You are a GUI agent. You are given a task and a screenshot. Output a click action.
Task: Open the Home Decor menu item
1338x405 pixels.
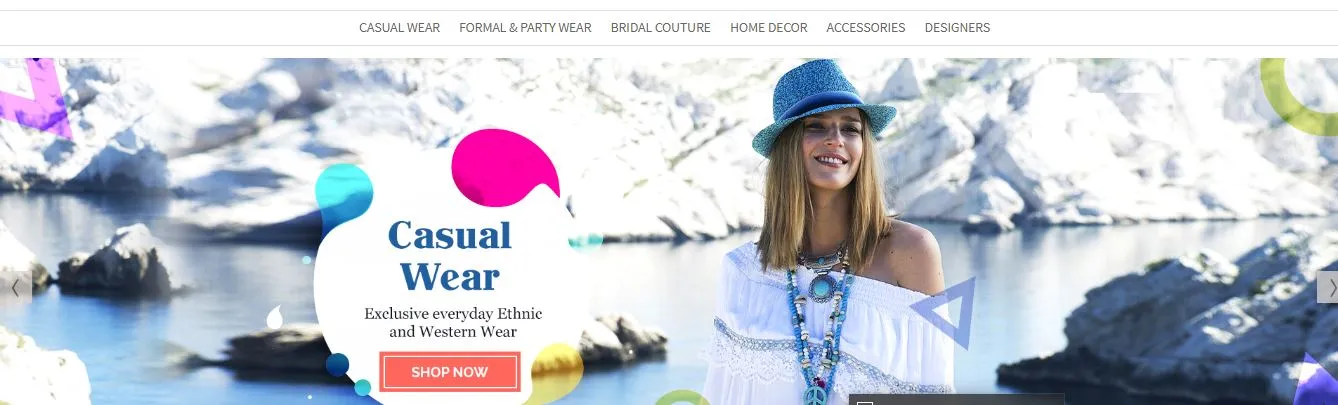click(x=768, y=28)
